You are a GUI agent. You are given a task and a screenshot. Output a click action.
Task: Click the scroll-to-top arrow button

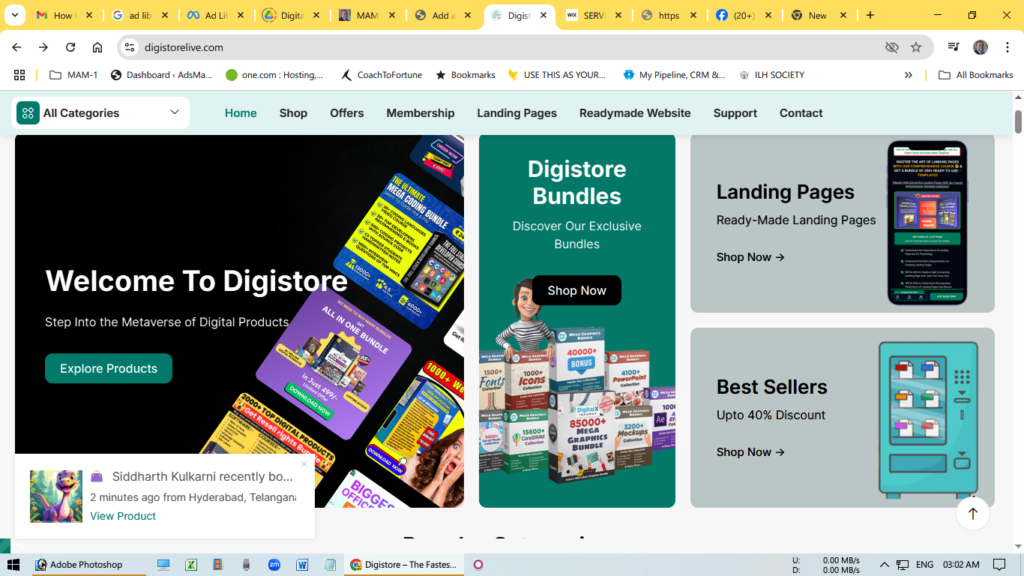pyautogui.click(x=972, y=514)
